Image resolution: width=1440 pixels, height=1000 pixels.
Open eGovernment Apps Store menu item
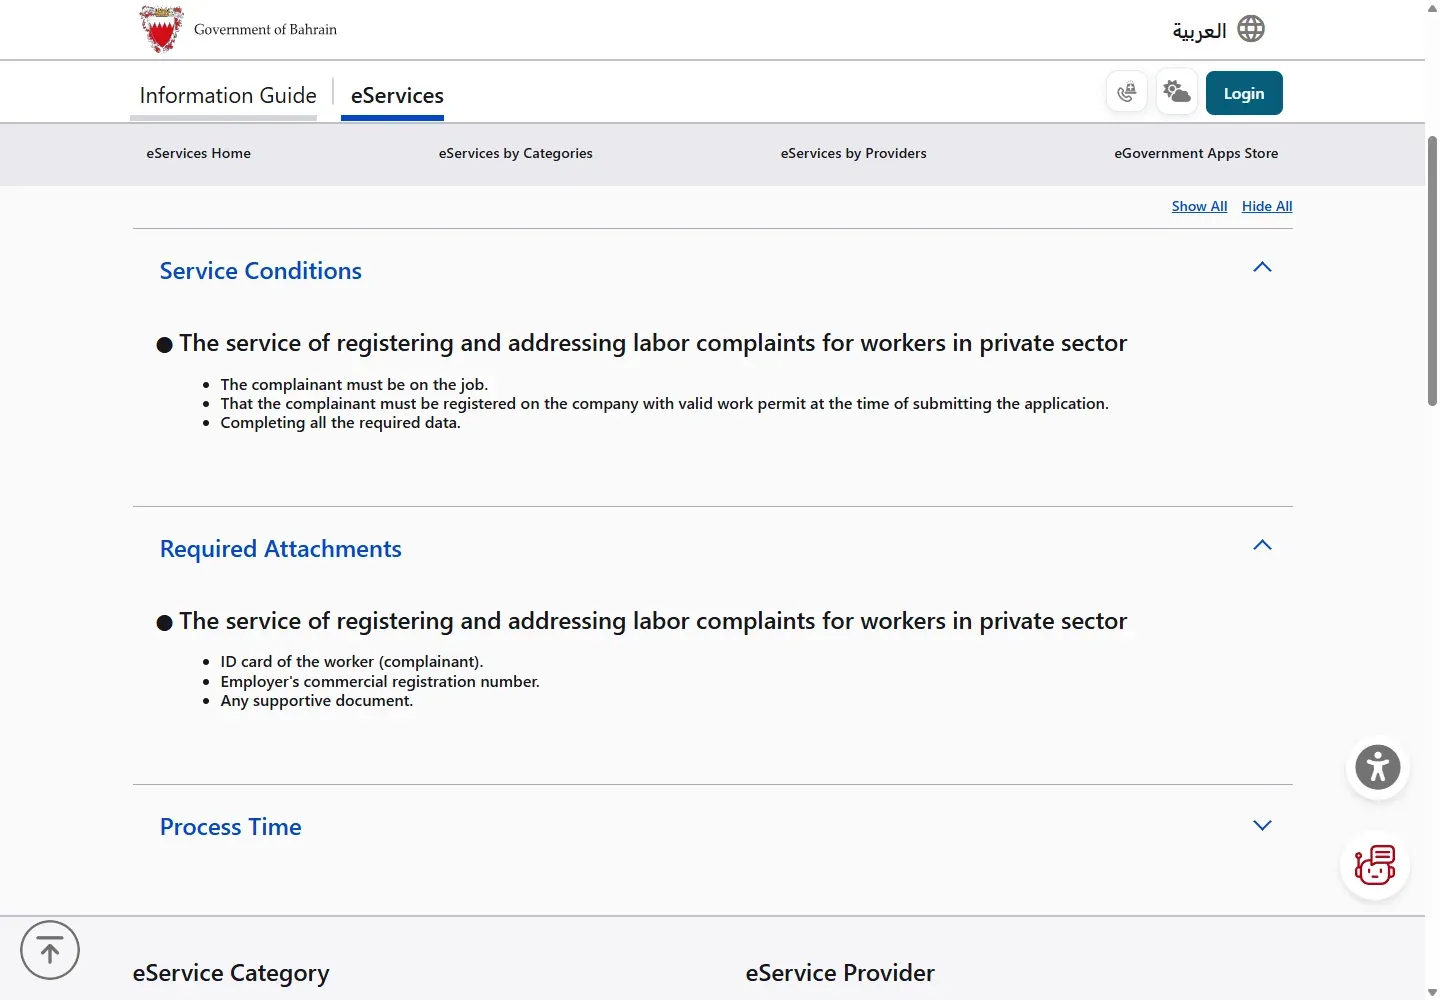1196,153
